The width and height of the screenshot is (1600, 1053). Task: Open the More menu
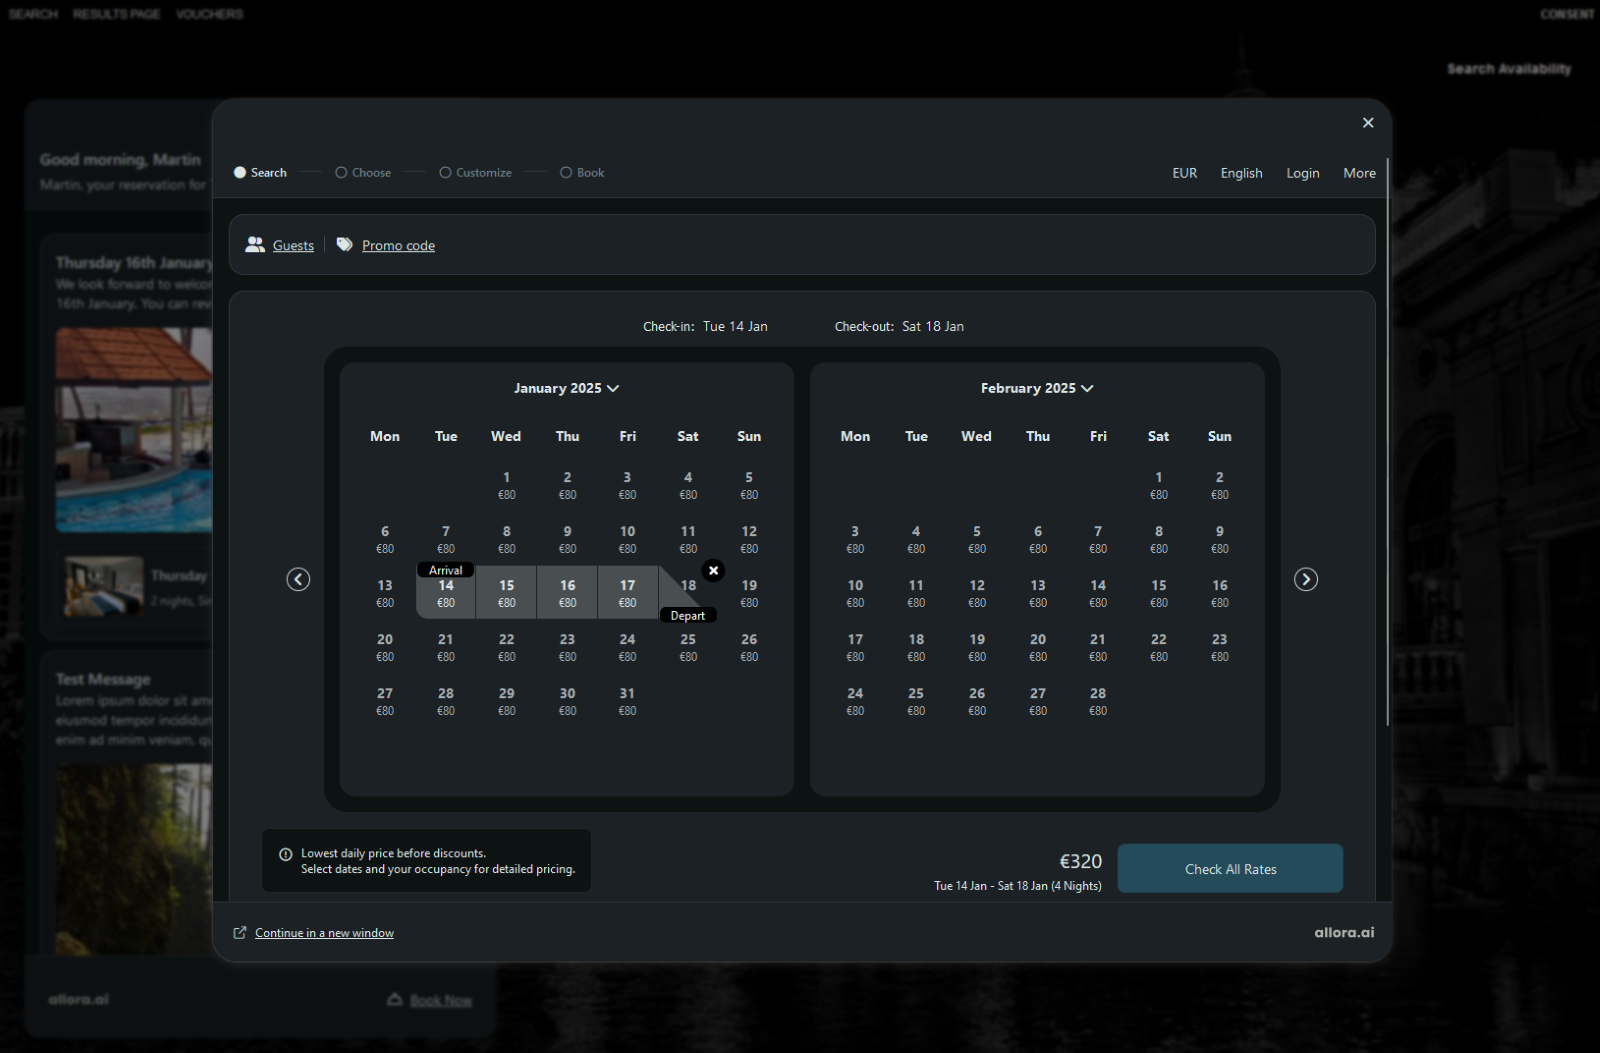pos(1359,173)
